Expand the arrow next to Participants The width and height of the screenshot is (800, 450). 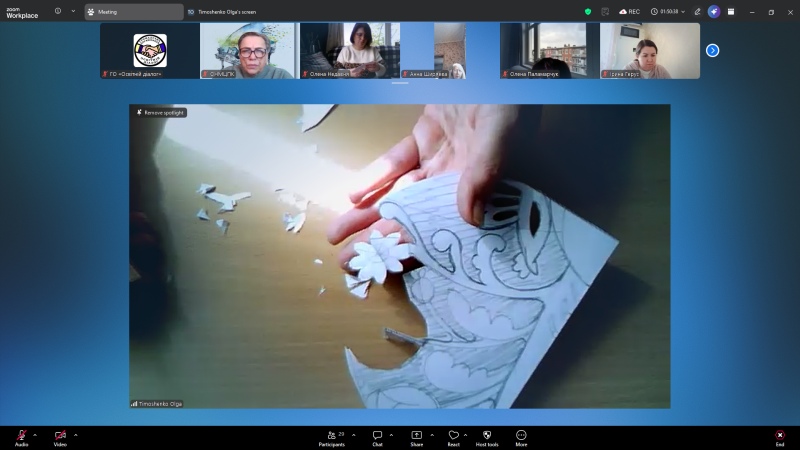pyautogui.click(x=352, y=435)
